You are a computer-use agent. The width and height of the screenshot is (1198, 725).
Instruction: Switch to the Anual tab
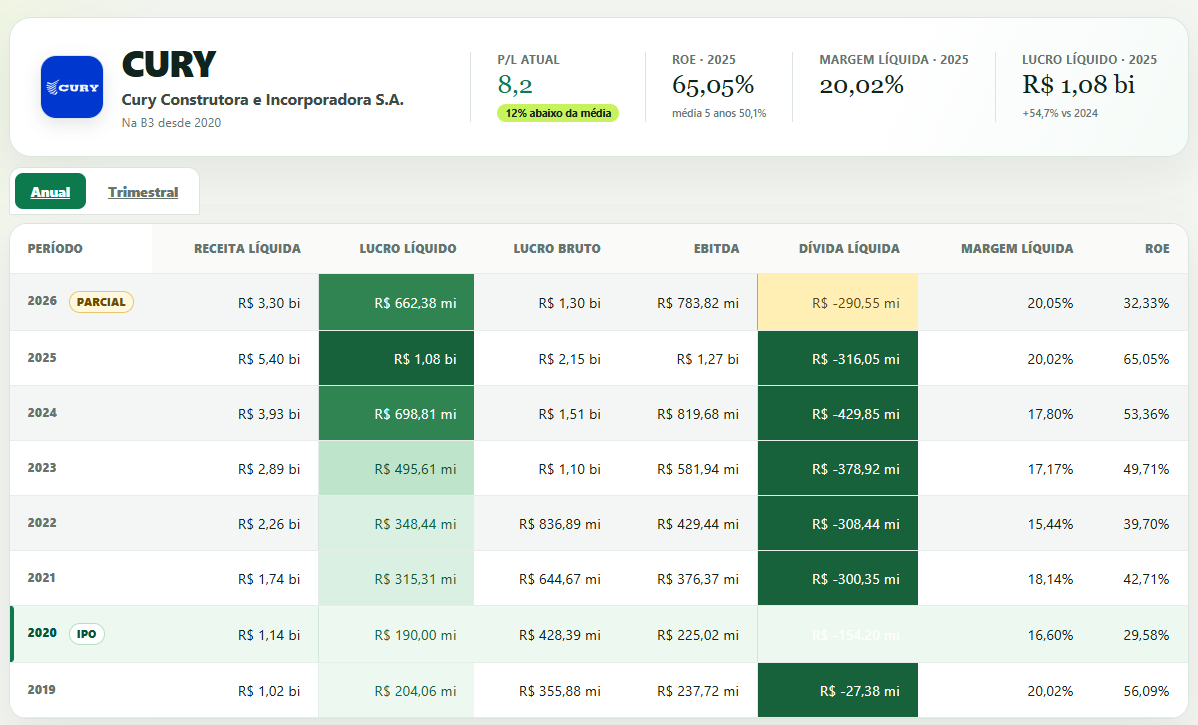pos(50,192)
